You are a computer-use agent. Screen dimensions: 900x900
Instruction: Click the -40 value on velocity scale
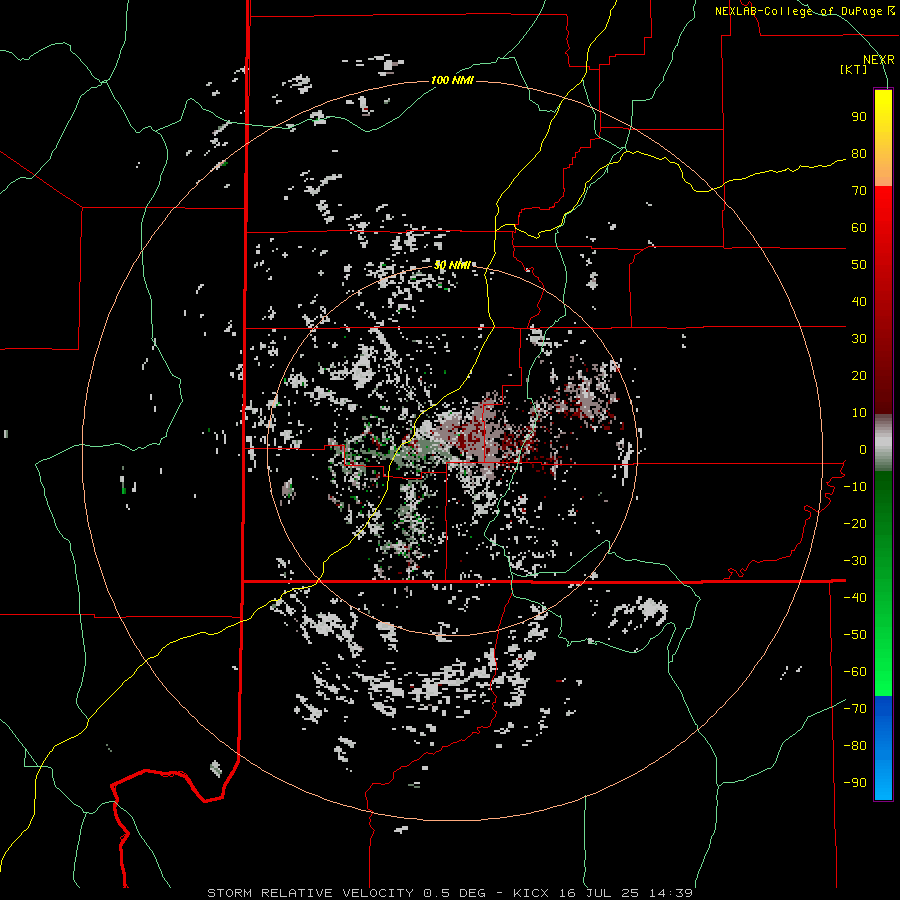[x=855, y=598]
